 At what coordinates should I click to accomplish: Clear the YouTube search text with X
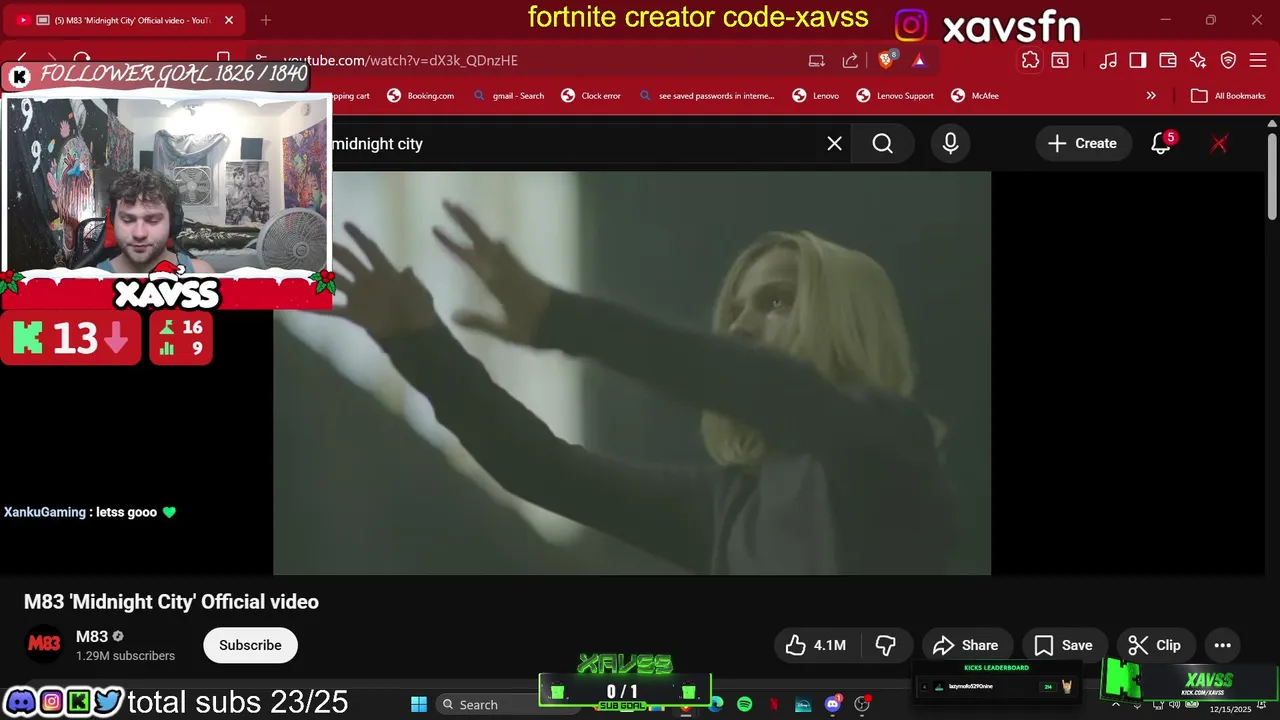tap(835, 144)
